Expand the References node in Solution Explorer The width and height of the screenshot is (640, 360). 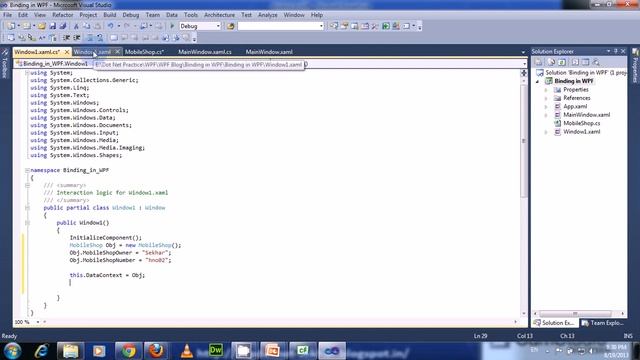coord(546,98)
